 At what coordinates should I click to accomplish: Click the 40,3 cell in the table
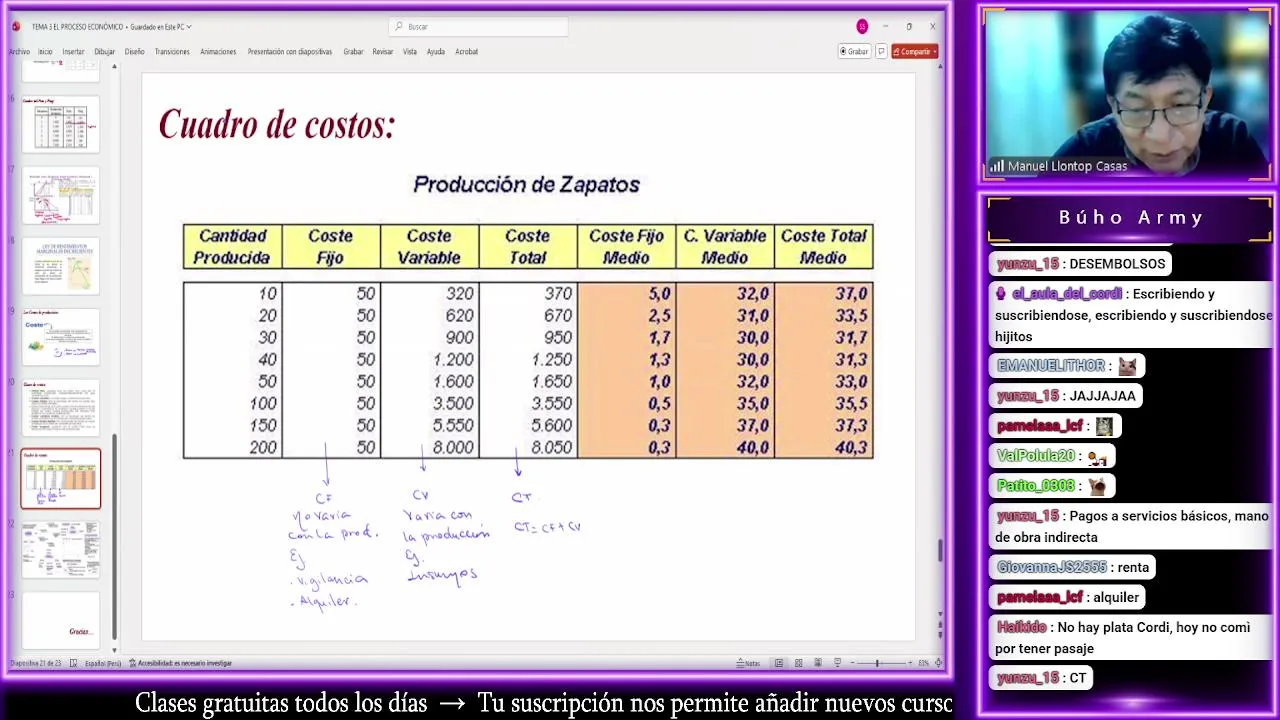coord(850,448)
